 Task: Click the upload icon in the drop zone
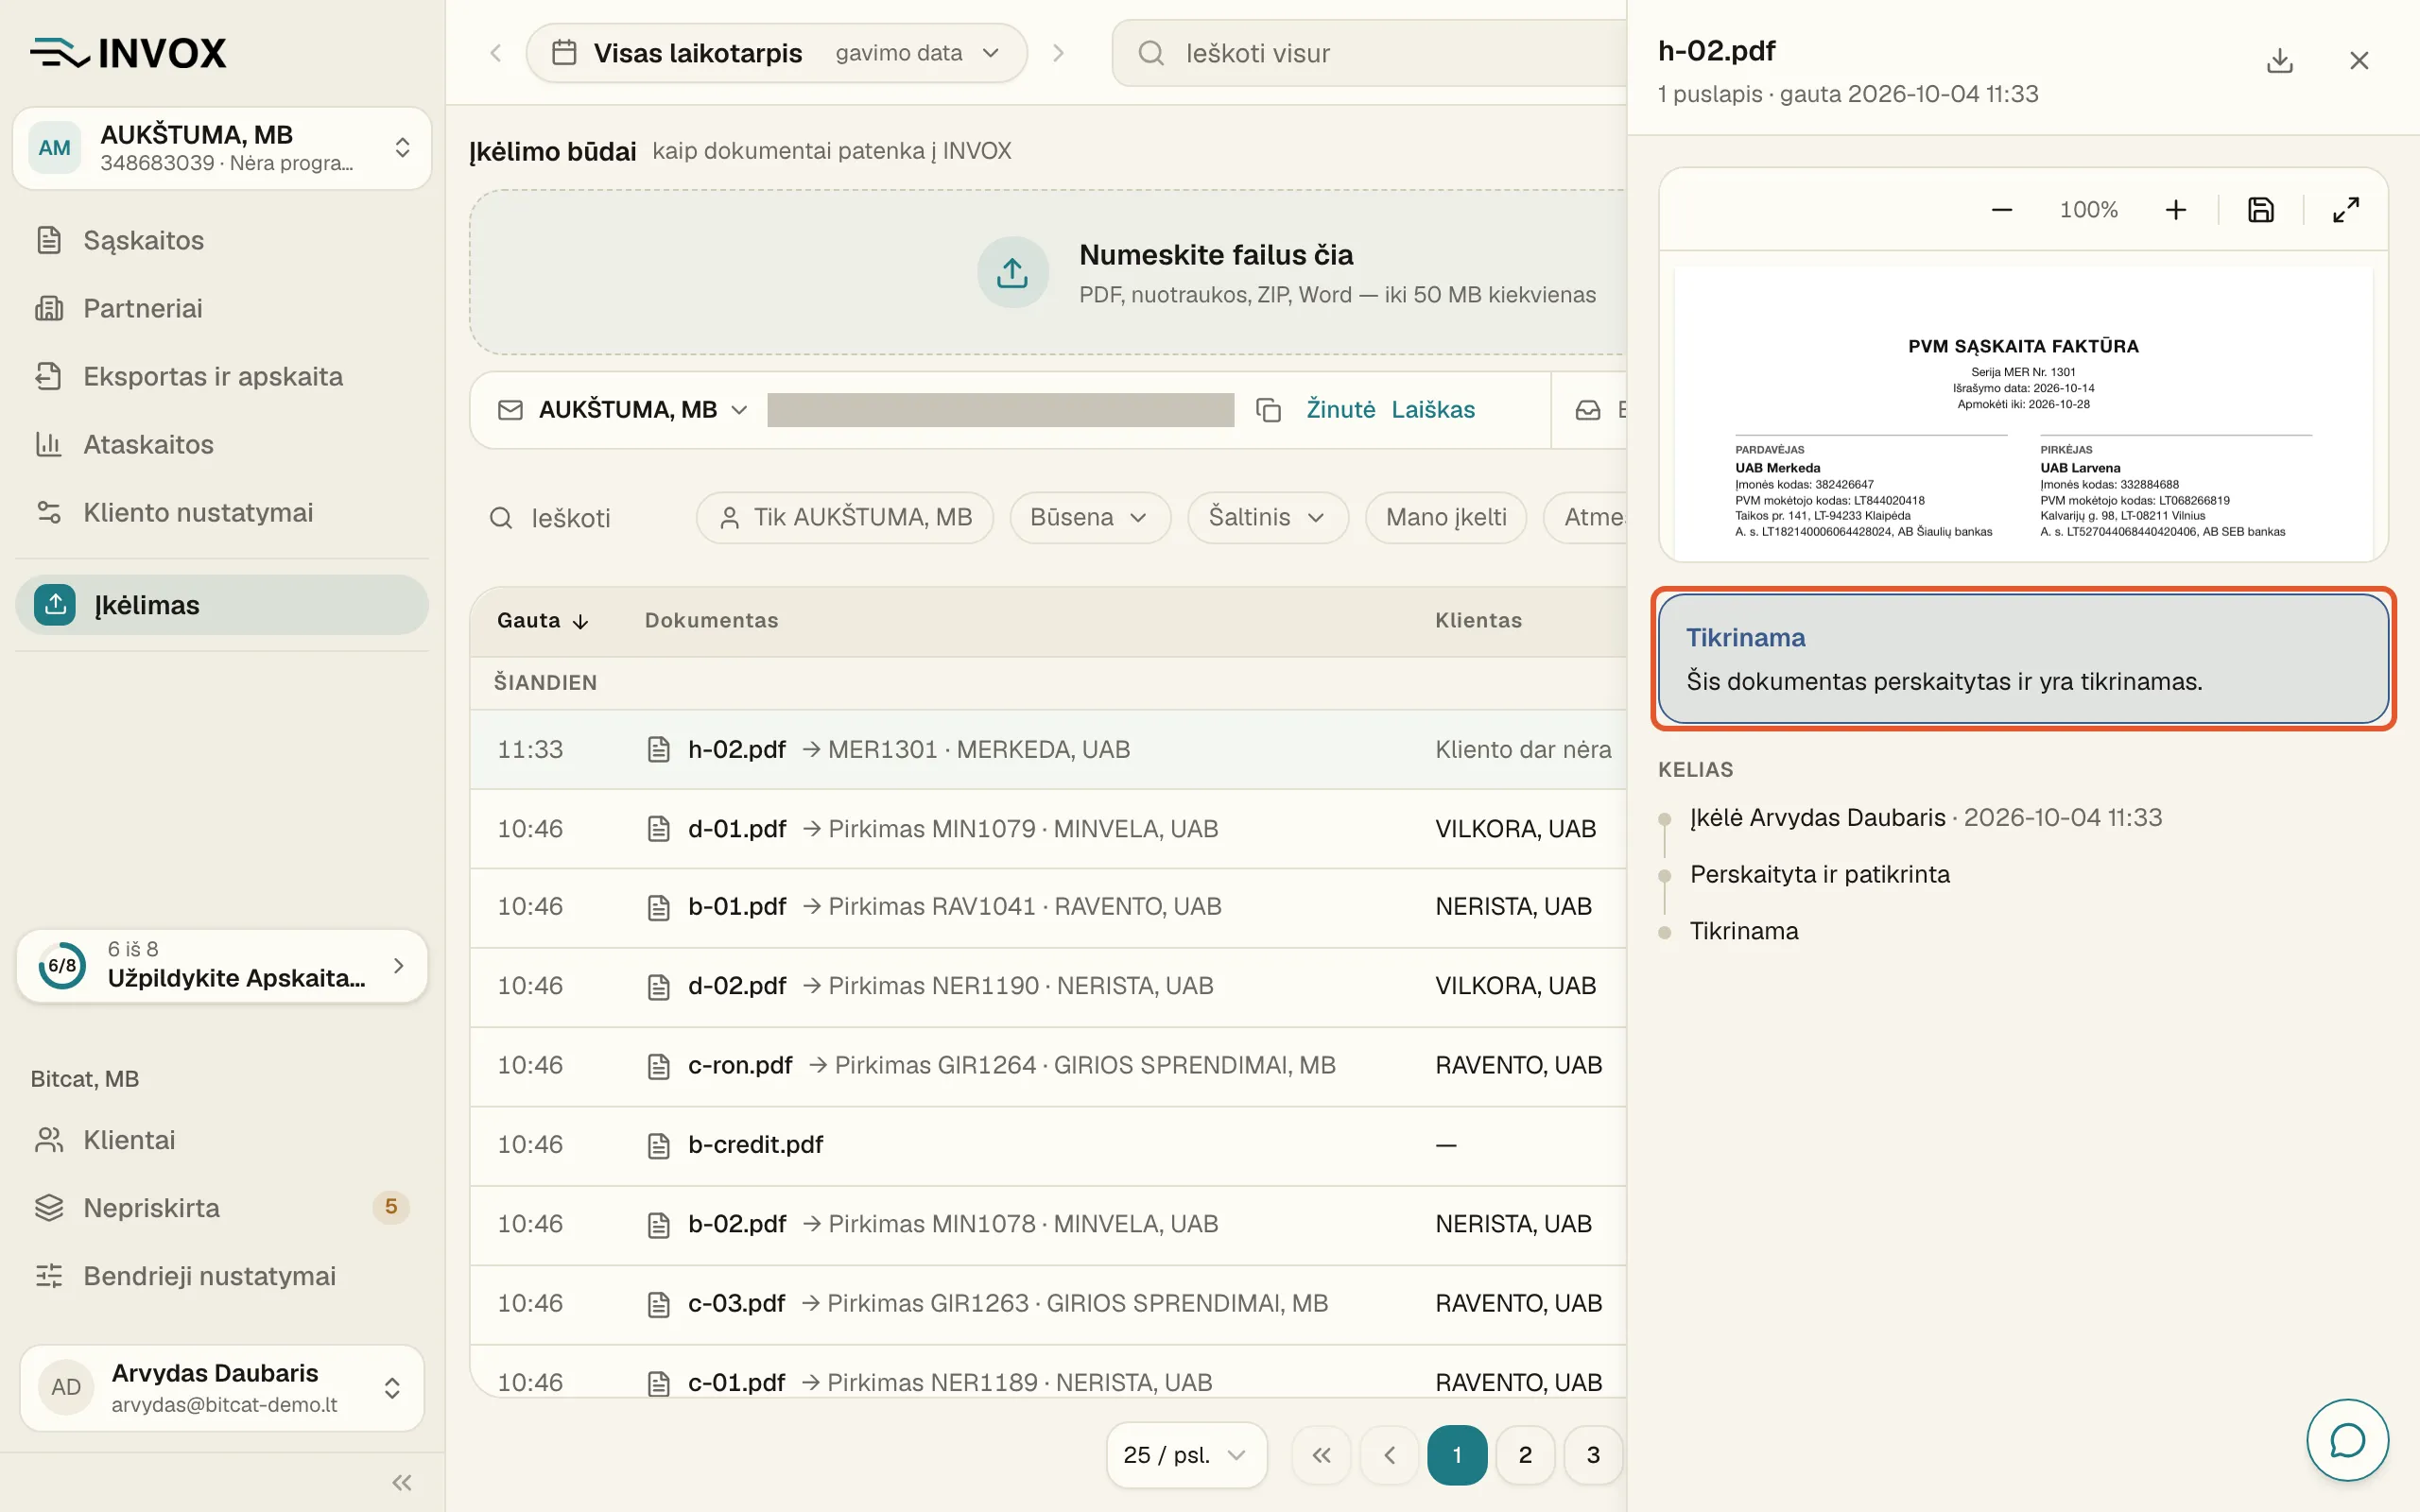(1012, 272)
